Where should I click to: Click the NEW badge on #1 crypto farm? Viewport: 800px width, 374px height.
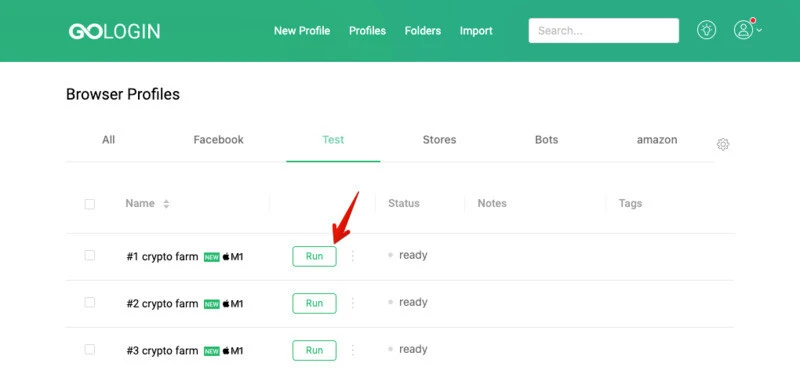point(211,257)
